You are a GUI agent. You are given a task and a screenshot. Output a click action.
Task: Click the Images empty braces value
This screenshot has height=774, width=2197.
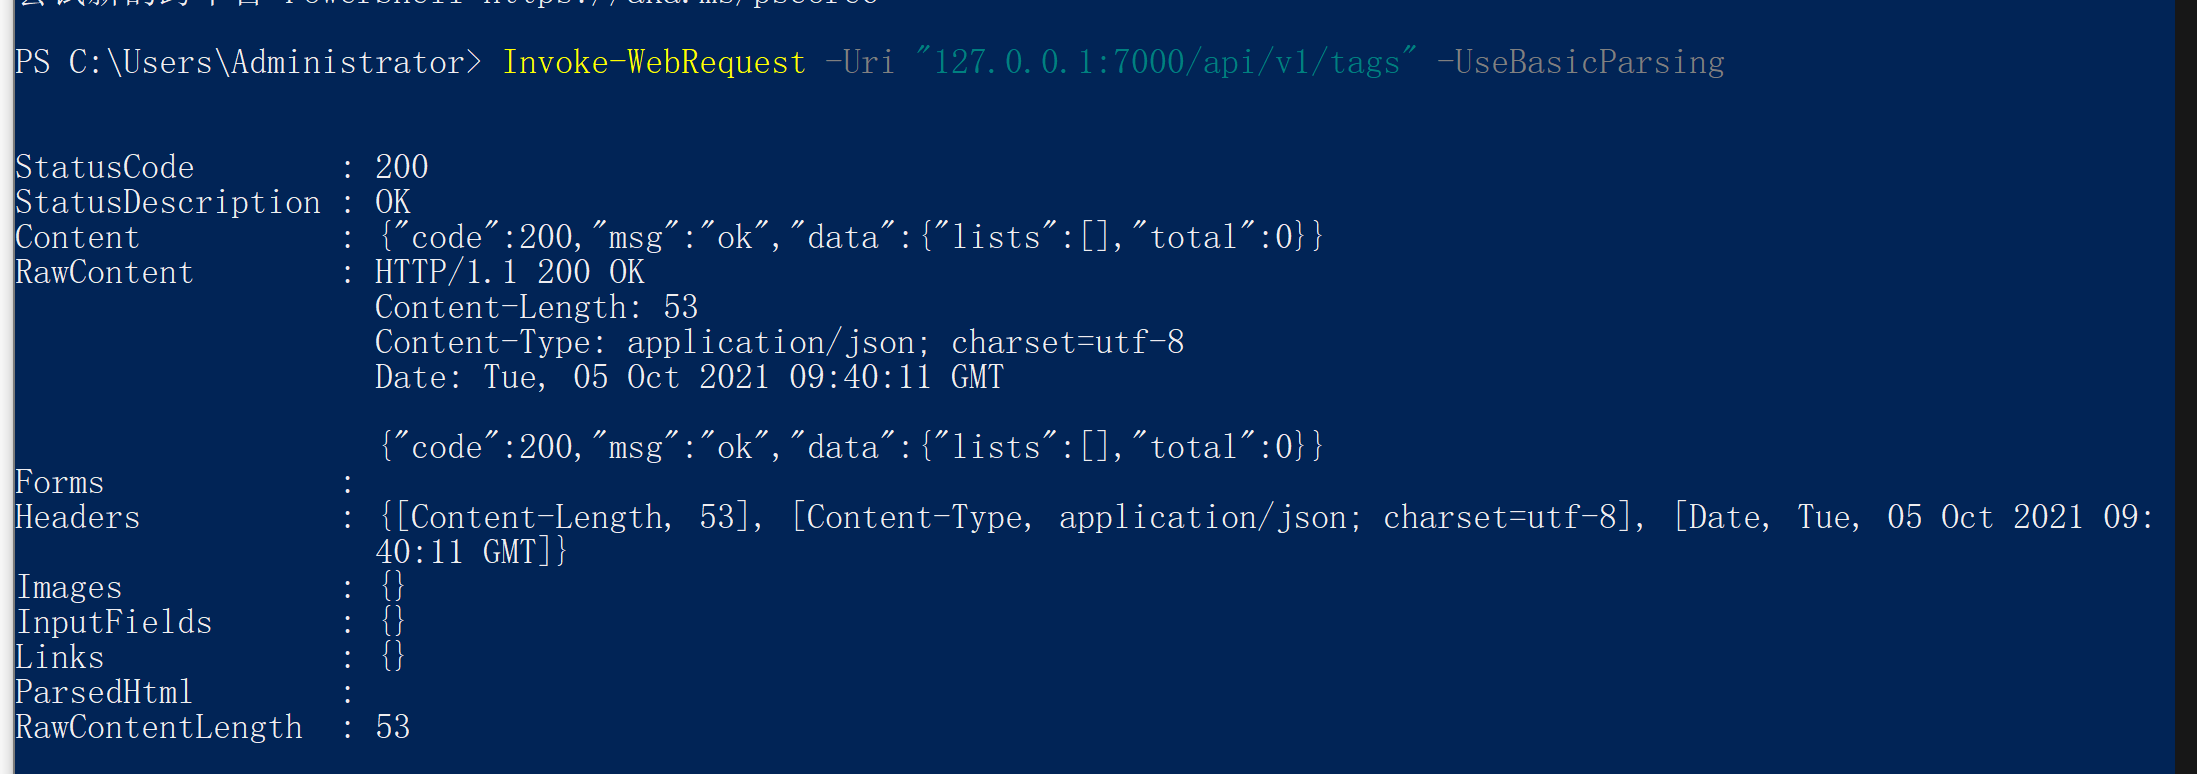pos(393,587)
